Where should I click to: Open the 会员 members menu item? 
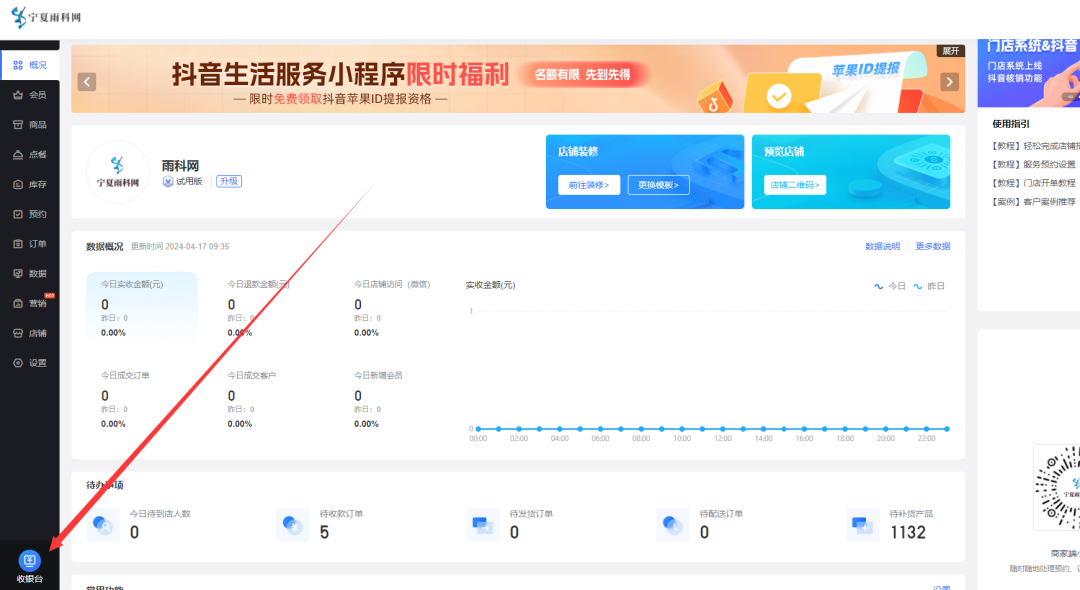[30, 95]
